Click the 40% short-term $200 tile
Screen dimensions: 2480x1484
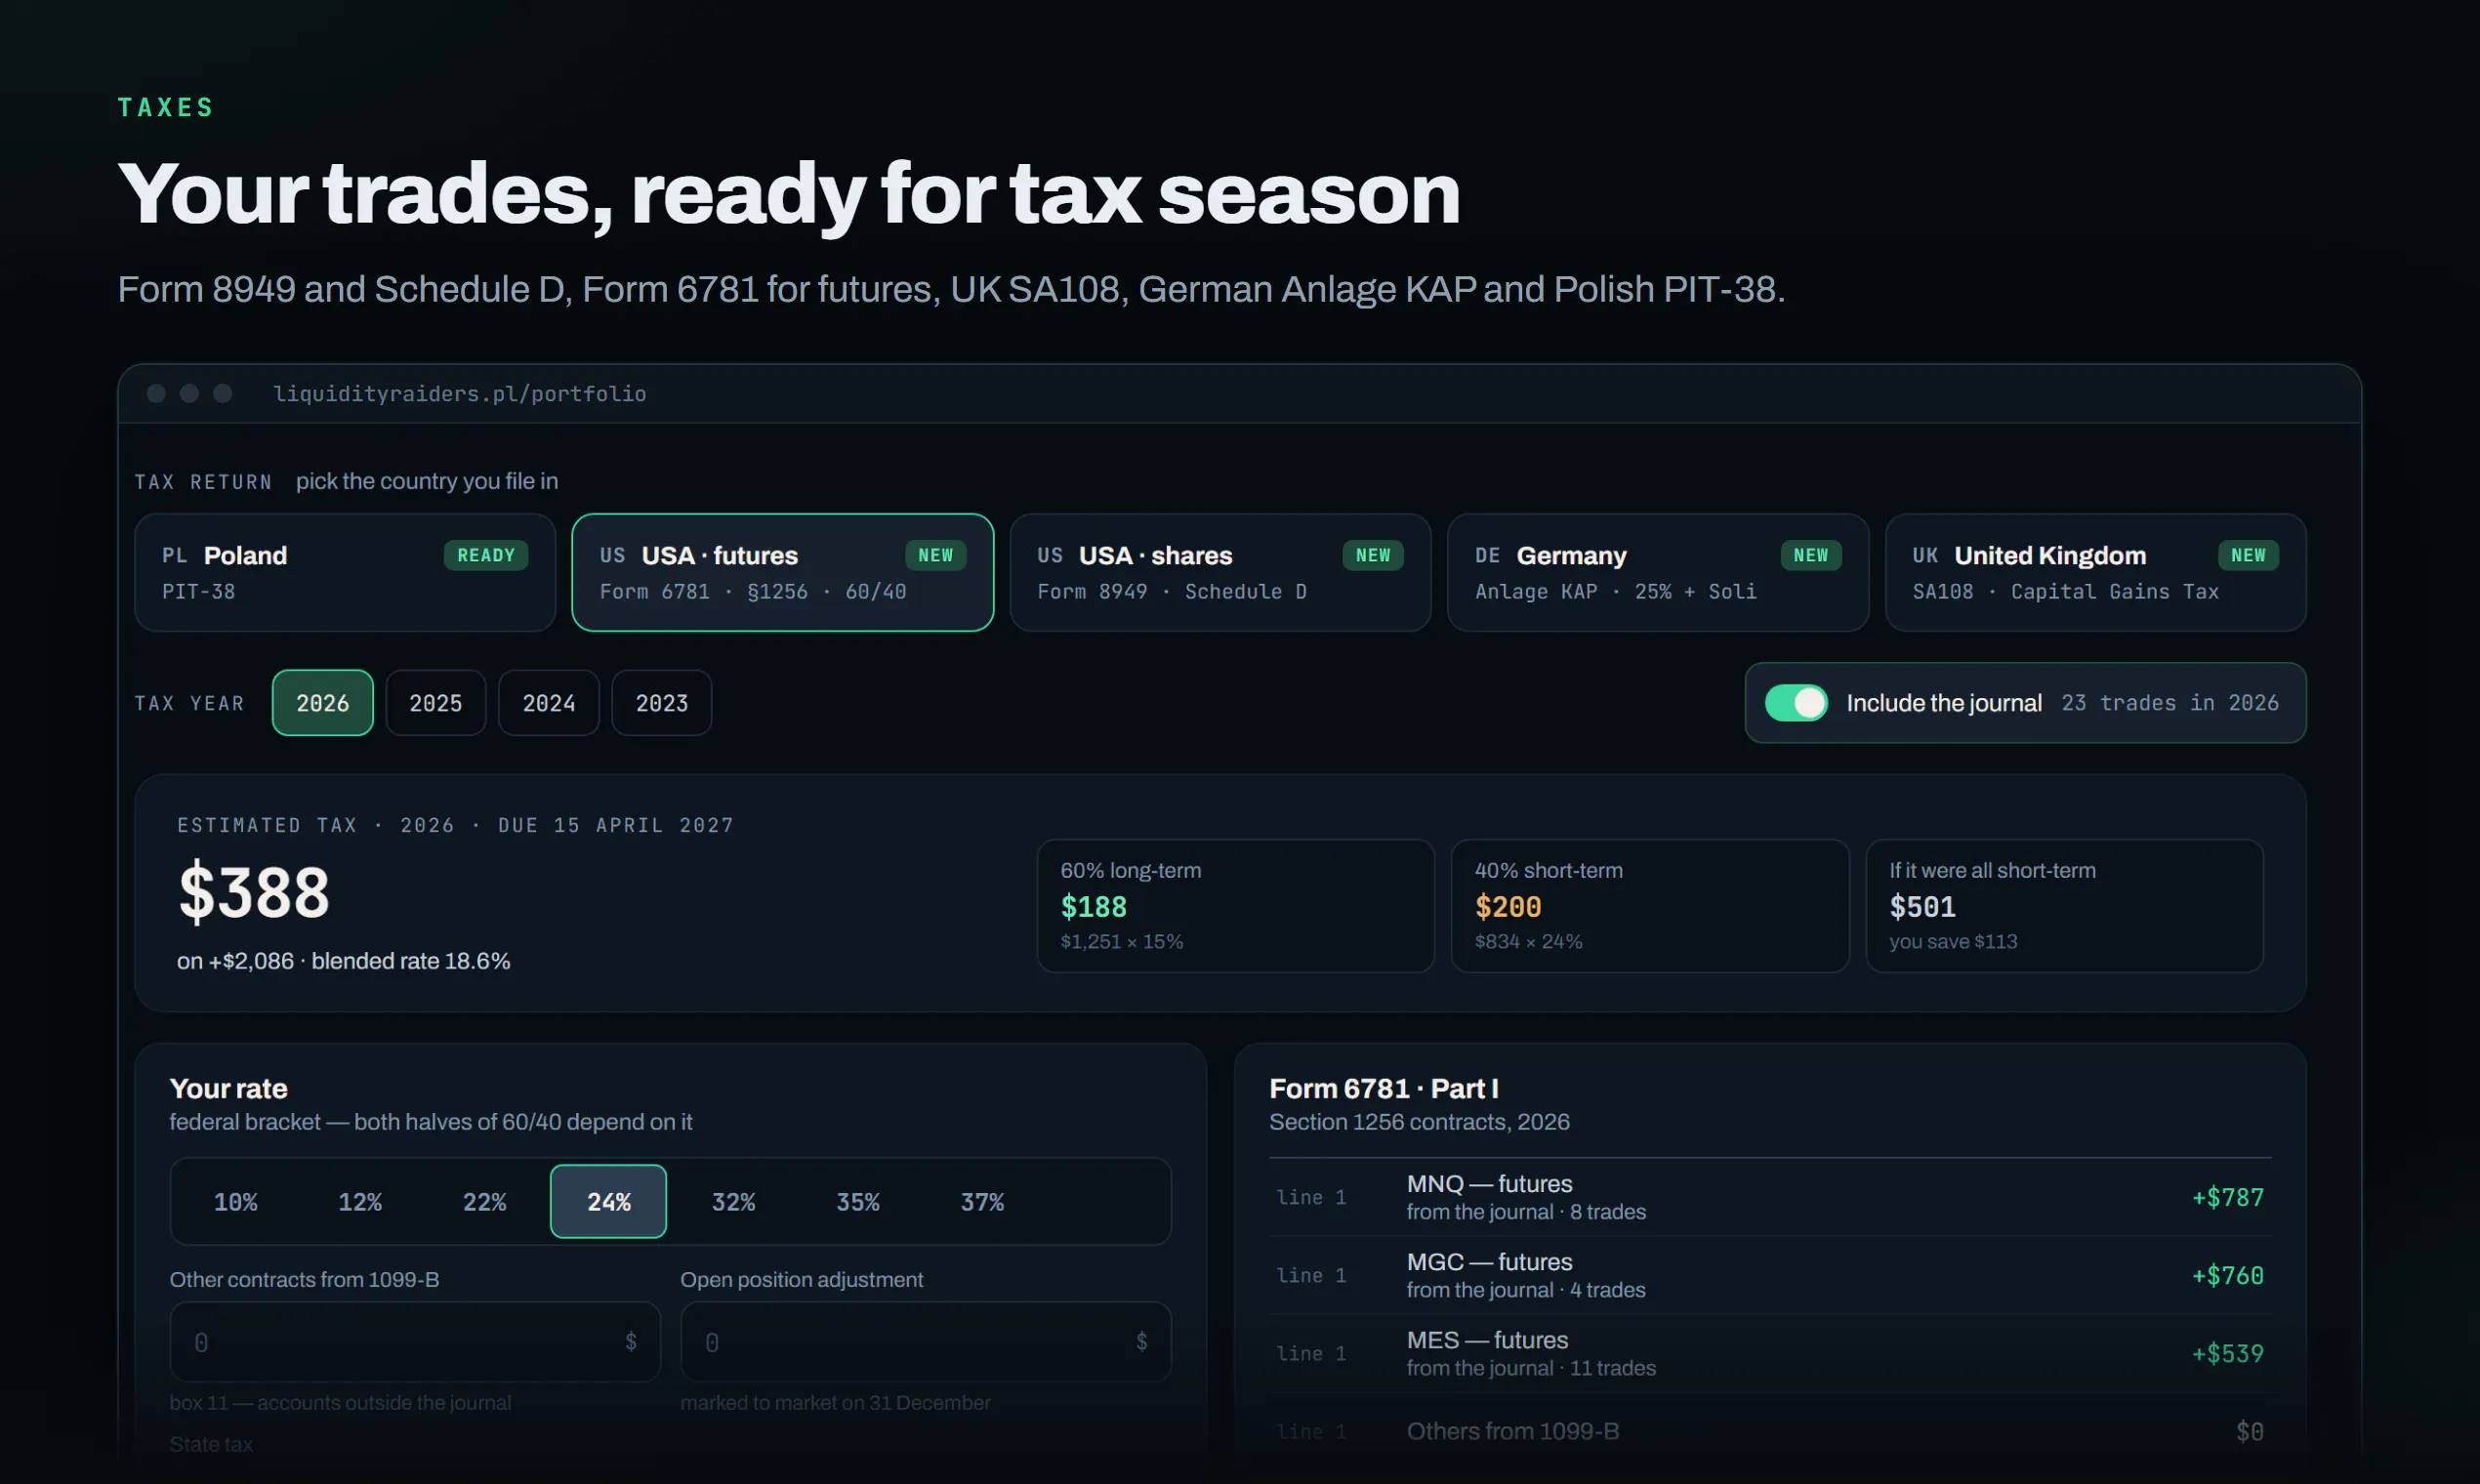(1650, 906)
